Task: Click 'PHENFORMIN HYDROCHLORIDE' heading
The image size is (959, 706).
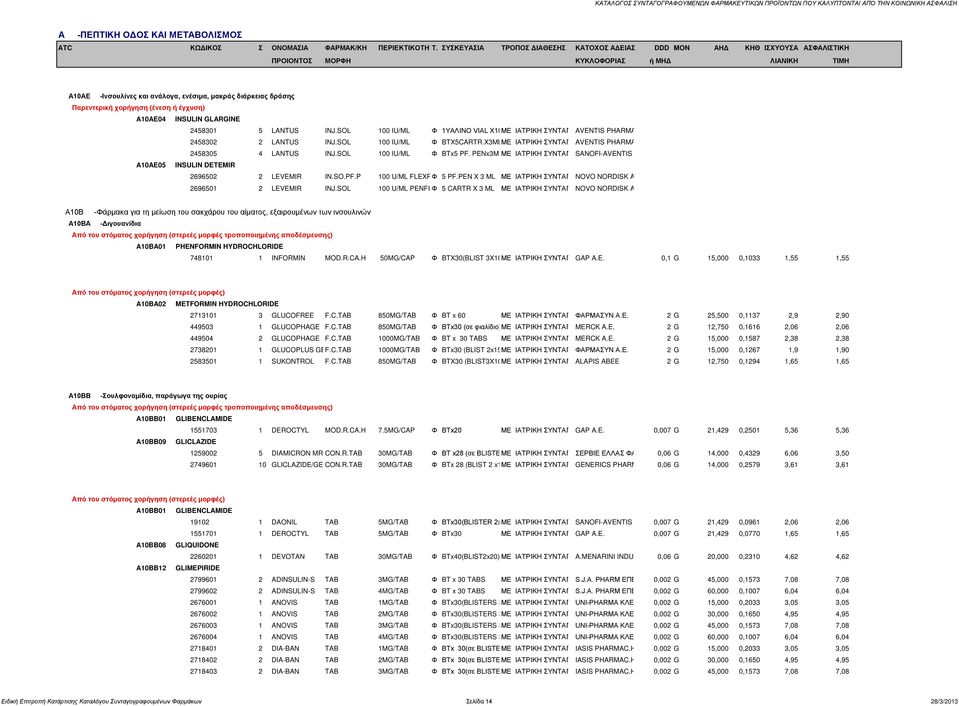Action: (x=229, y=247)
